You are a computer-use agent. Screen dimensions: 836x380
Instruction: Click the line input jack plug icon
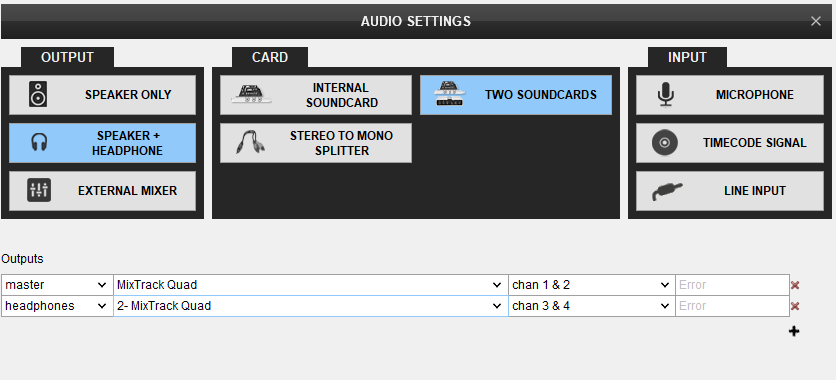[666, 191]
